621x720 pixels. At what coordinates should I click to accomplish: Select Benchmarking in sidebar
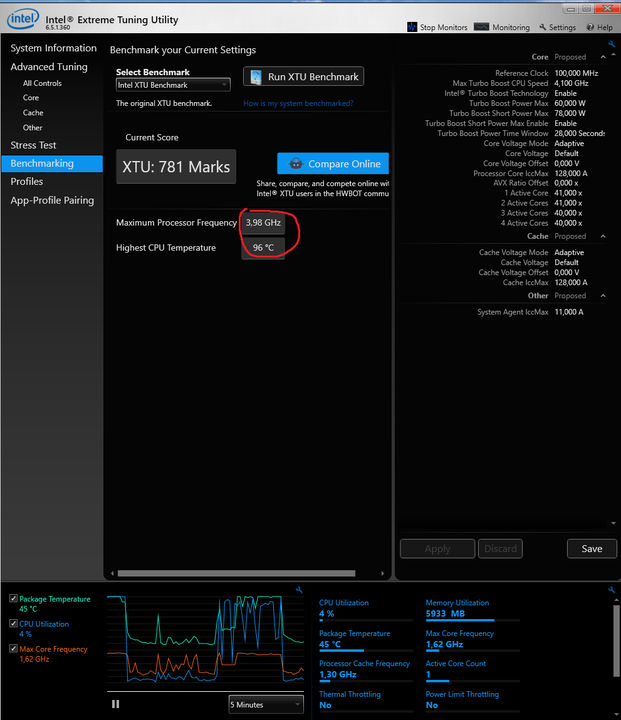(x=52, y=163)
